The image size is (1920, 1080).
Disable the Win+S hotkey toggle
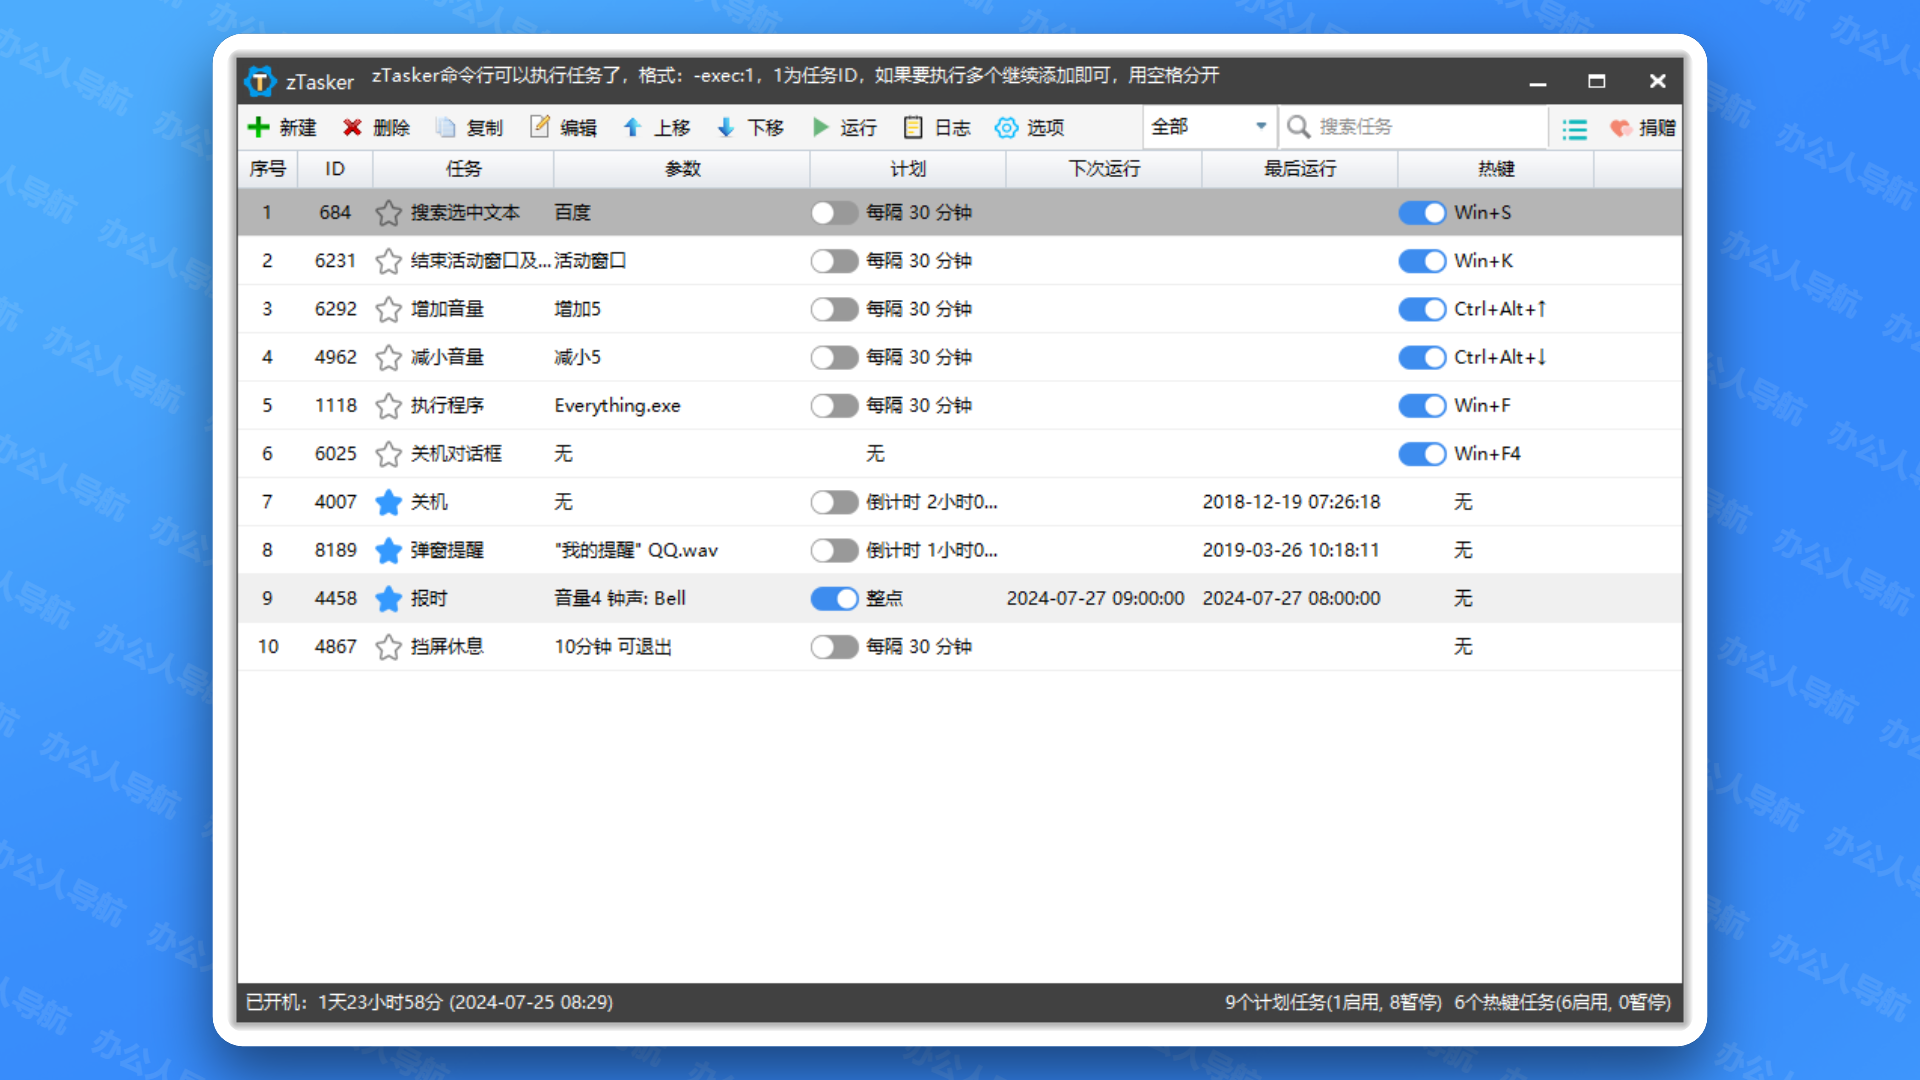(1422, 213)
